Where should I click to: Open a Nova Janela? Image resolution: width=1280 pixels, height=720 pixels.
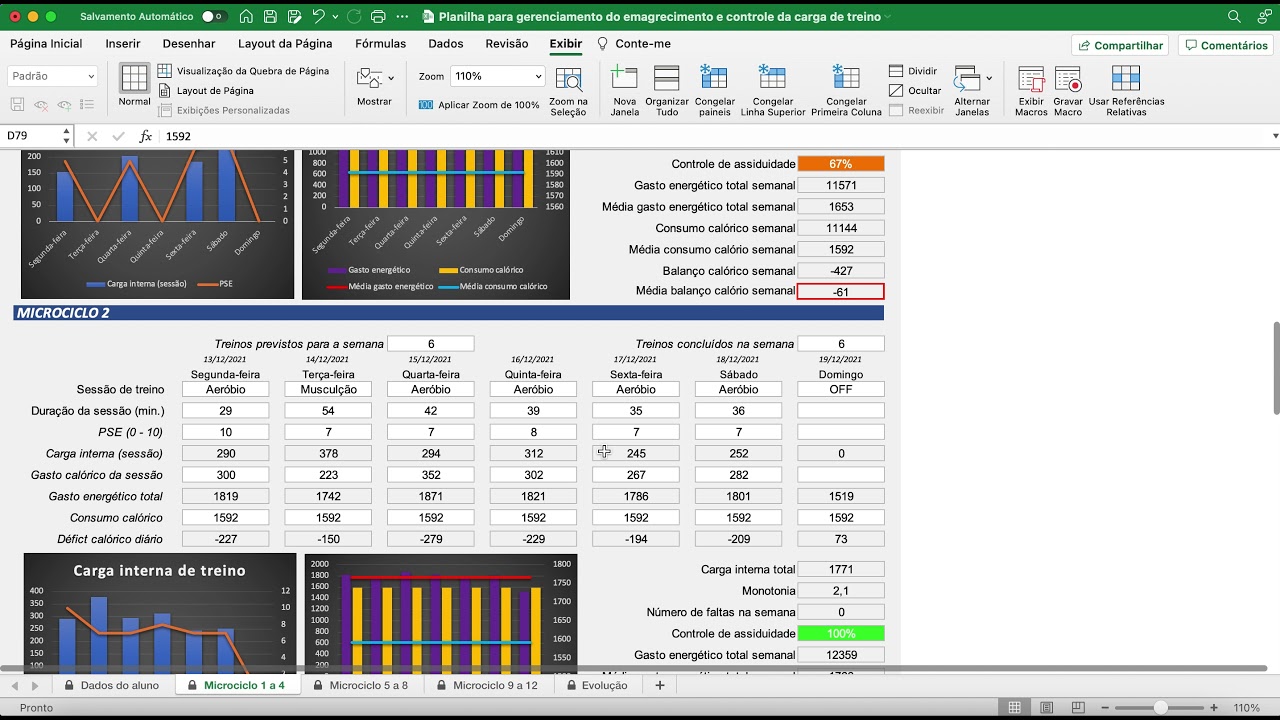(625, 91)
